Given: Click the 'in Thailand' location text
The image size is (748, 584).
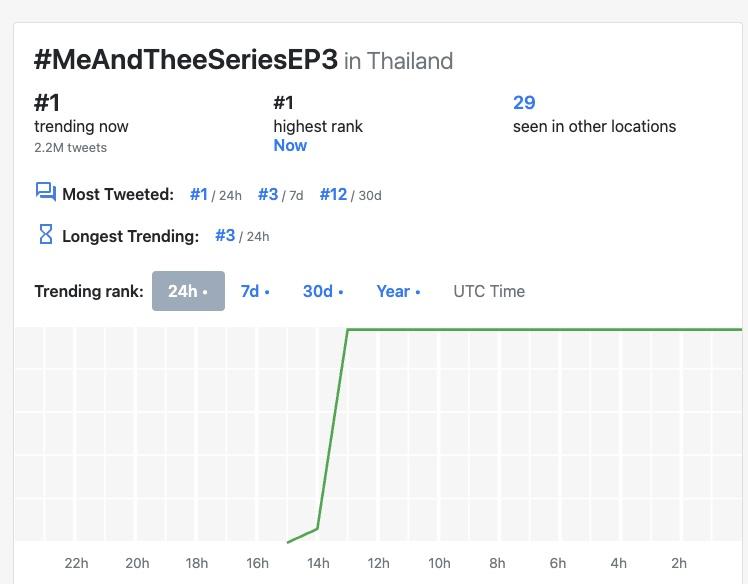Looking at the screenshot, I should (x=399, y=61).
